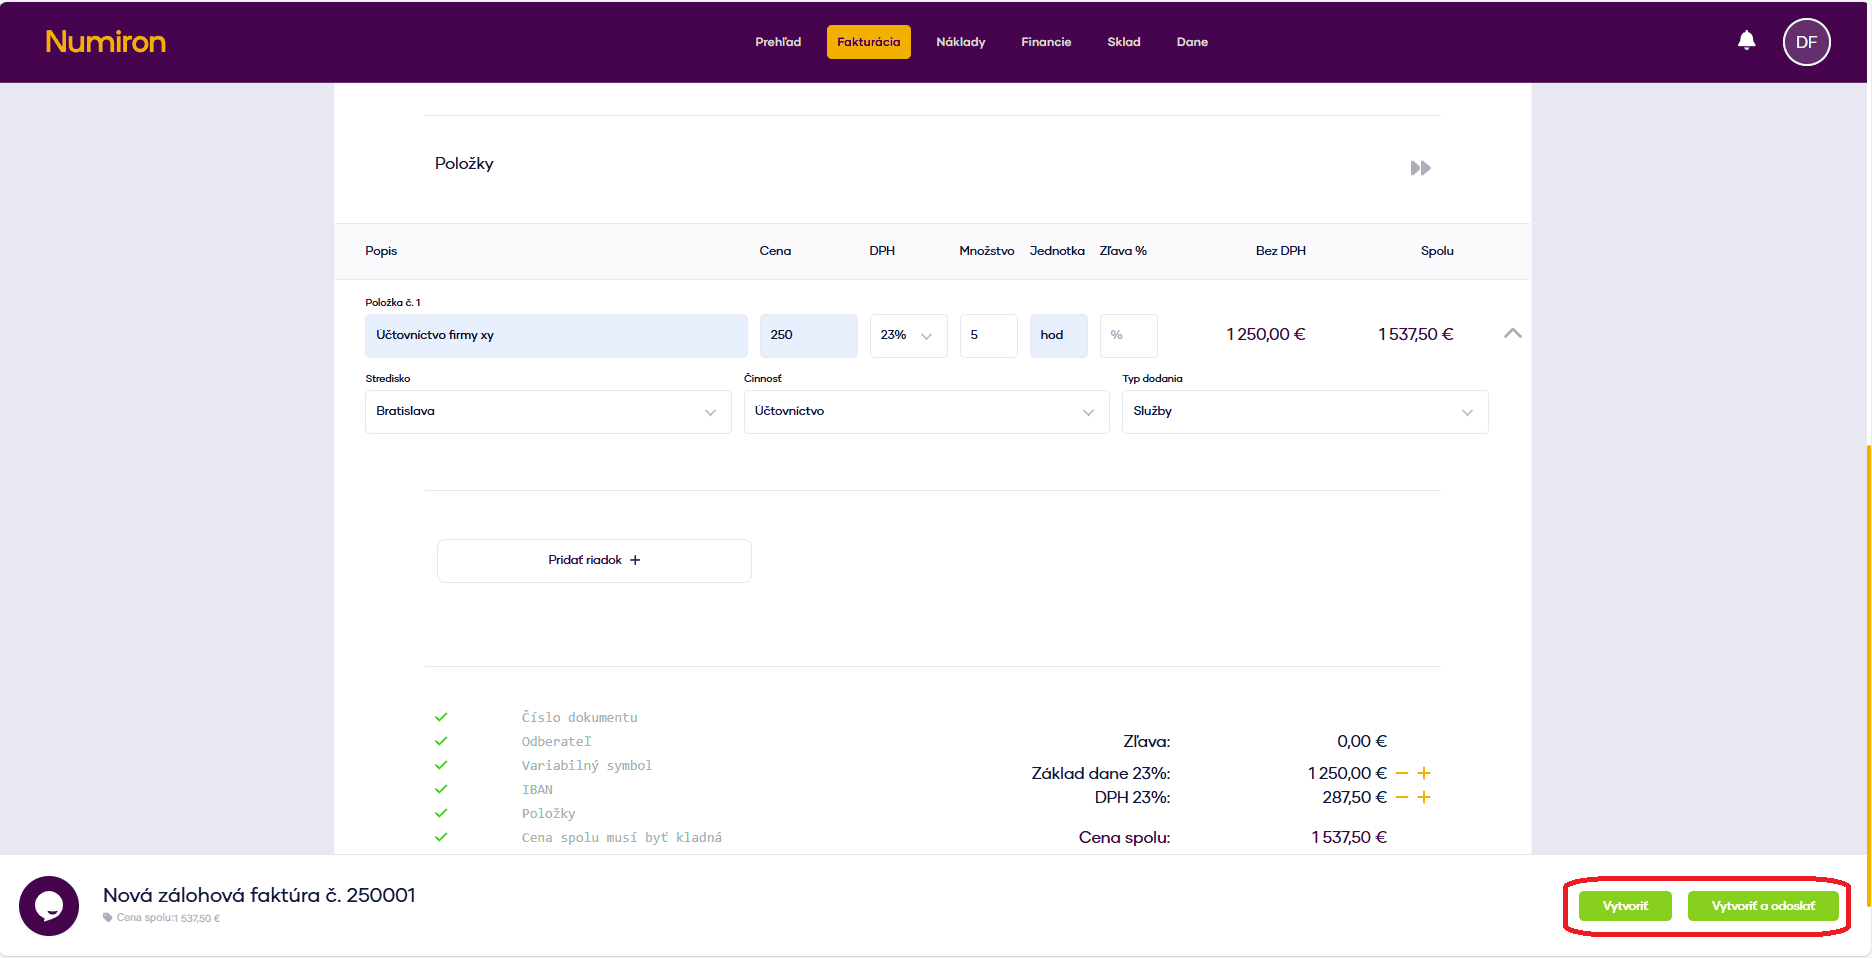Click the minus icon beside Základ dane 23%

[1402, 773]
